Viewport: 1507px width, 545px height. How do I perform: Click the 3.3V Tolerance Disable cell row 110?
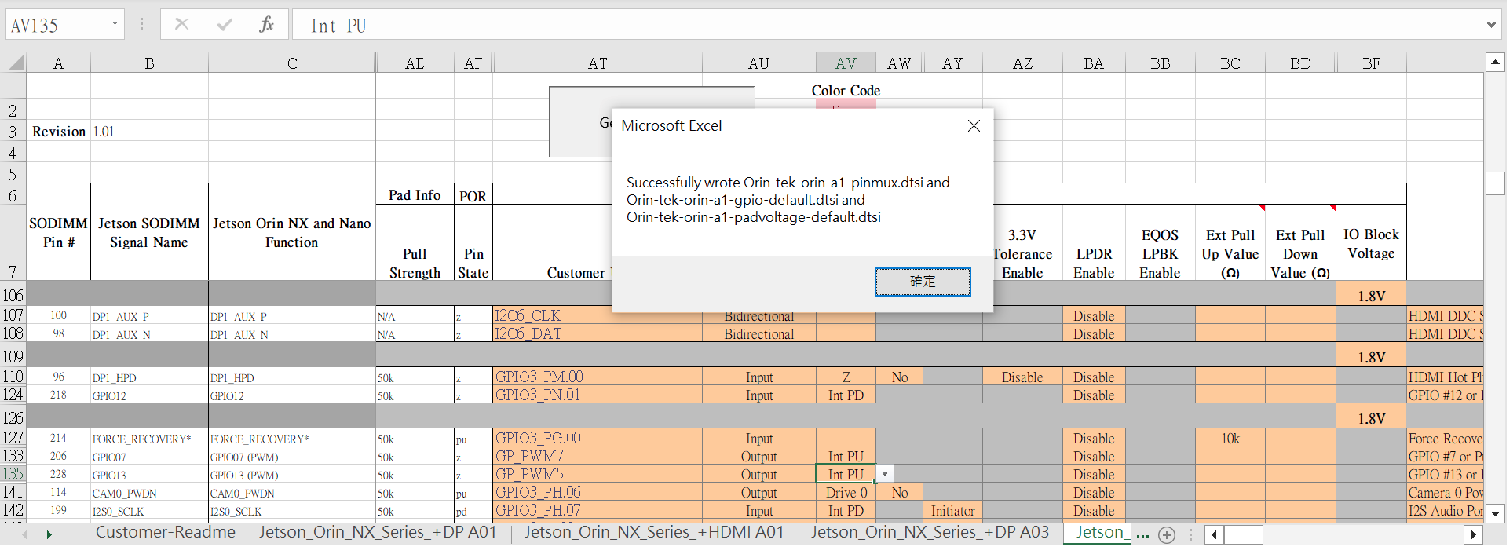[1022, 377]
